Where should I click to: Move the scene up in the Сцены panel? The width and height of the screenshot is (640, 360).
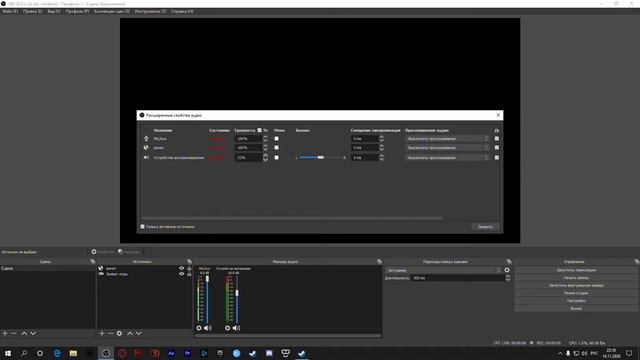point(24,333)
